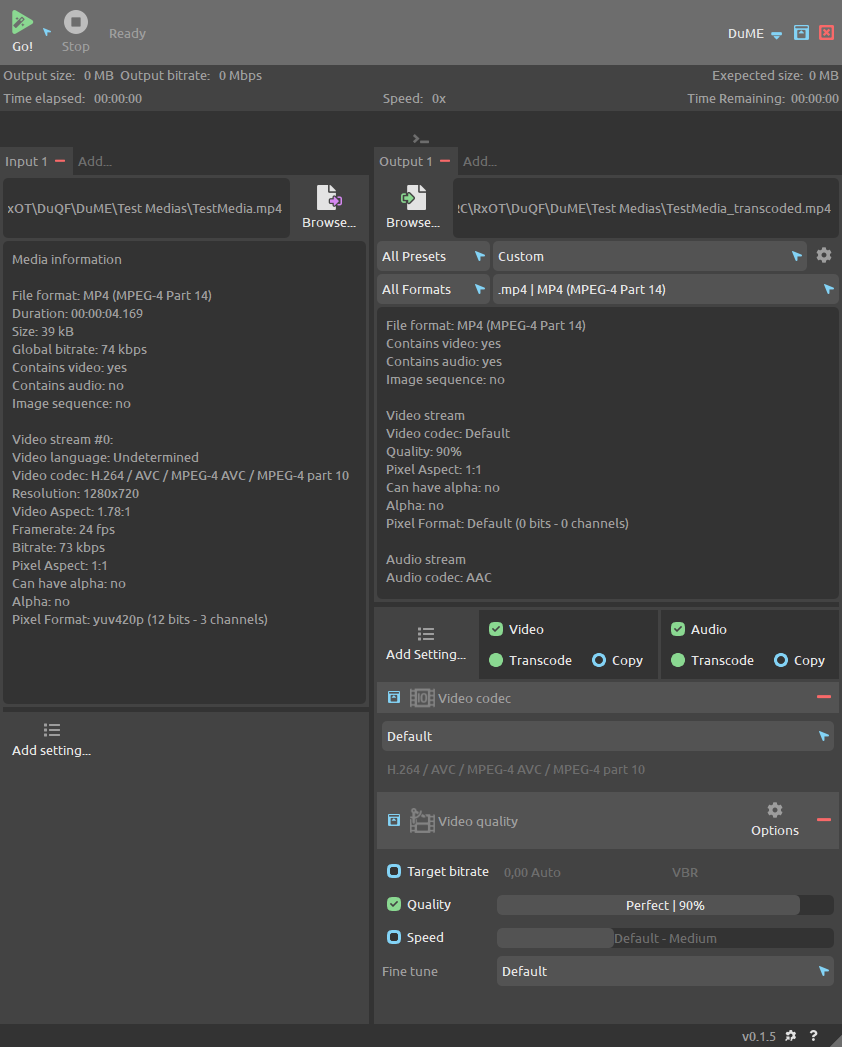Enable the Speed checkbox

click(x=394, y=937)
